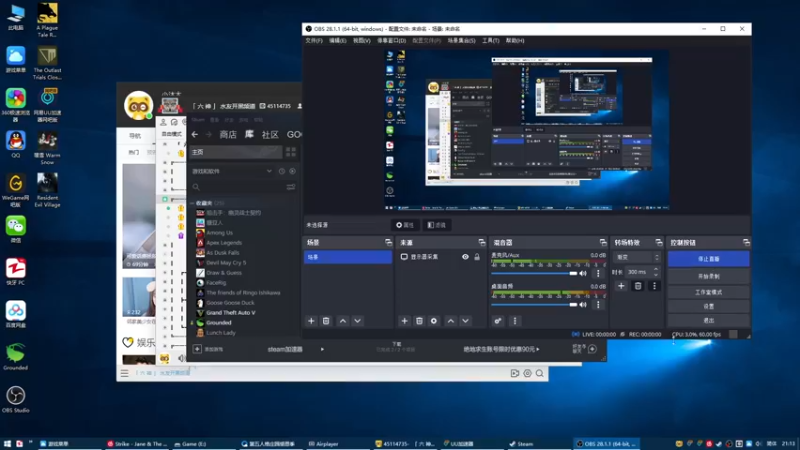Remove selected scene with trash icon
Screen dimensions: 800x450
coord(326,321)
